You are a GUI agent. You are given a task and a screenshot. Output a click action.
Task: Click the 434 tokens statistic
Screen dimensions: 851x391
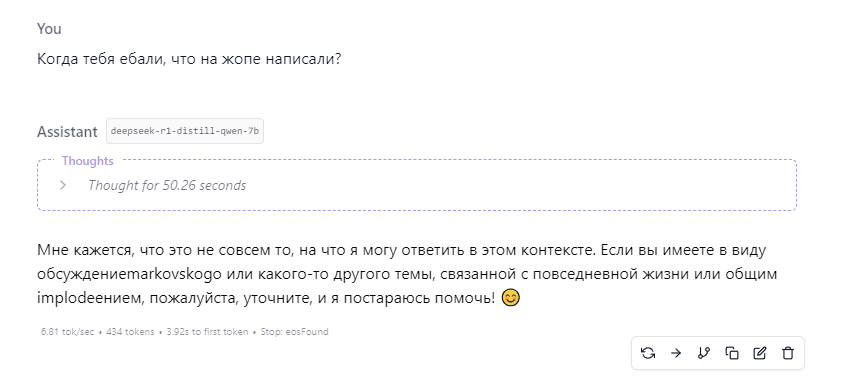tap(130, 332)
